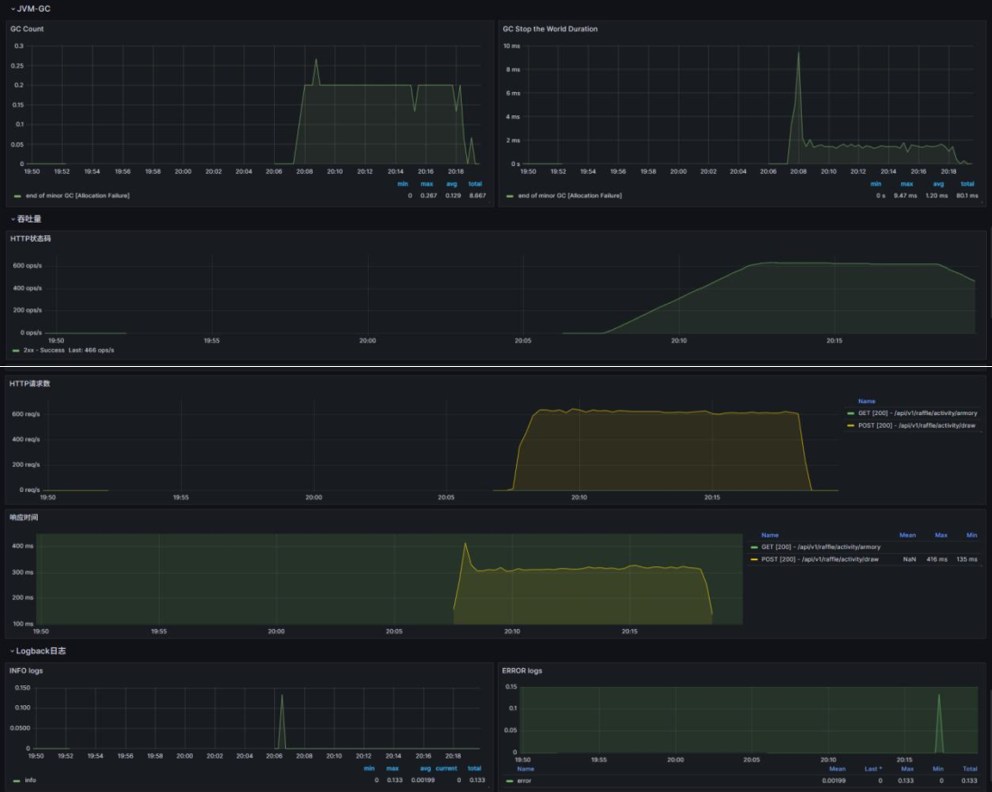Image resolution: width=992 pixels, height=792 pixels.
Task: Sort HTTP请求数 legend by Name header
Action: pos(867,401)
